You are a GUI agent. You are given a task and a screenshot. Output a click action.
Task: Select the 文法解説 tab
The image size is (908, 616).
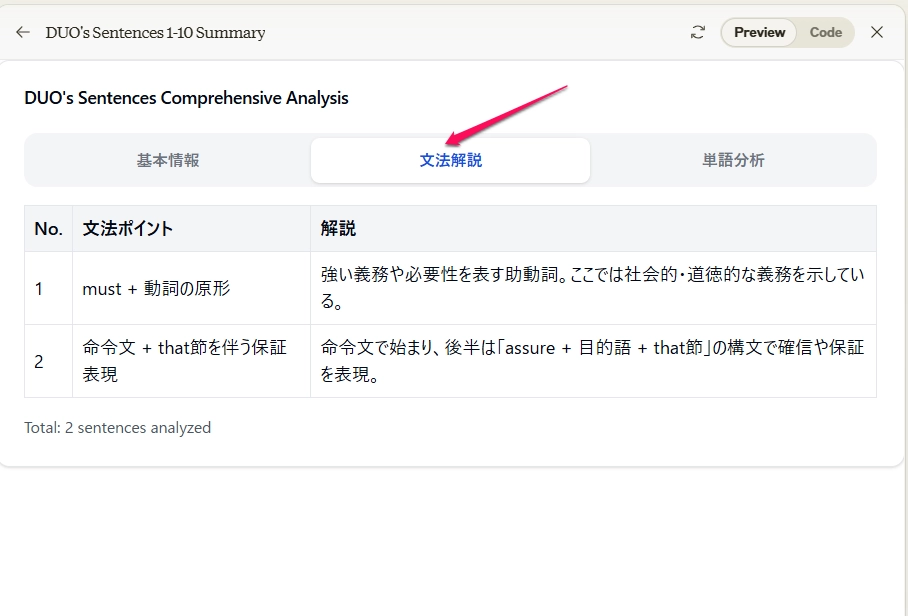click(x=451, y=160)
